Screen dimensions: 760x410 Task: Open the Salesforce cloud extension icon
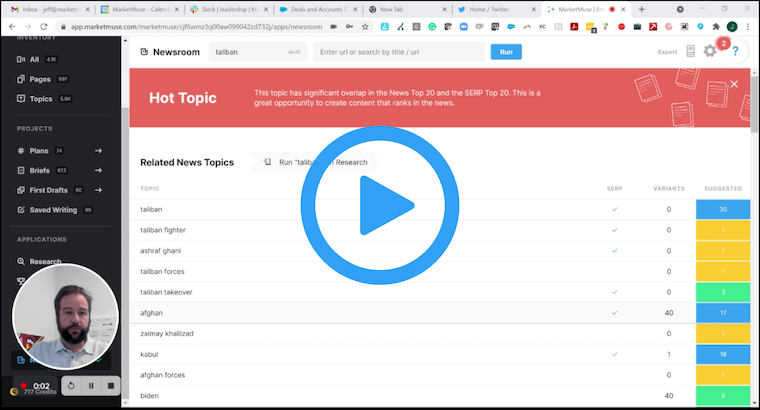pos(511,27)
